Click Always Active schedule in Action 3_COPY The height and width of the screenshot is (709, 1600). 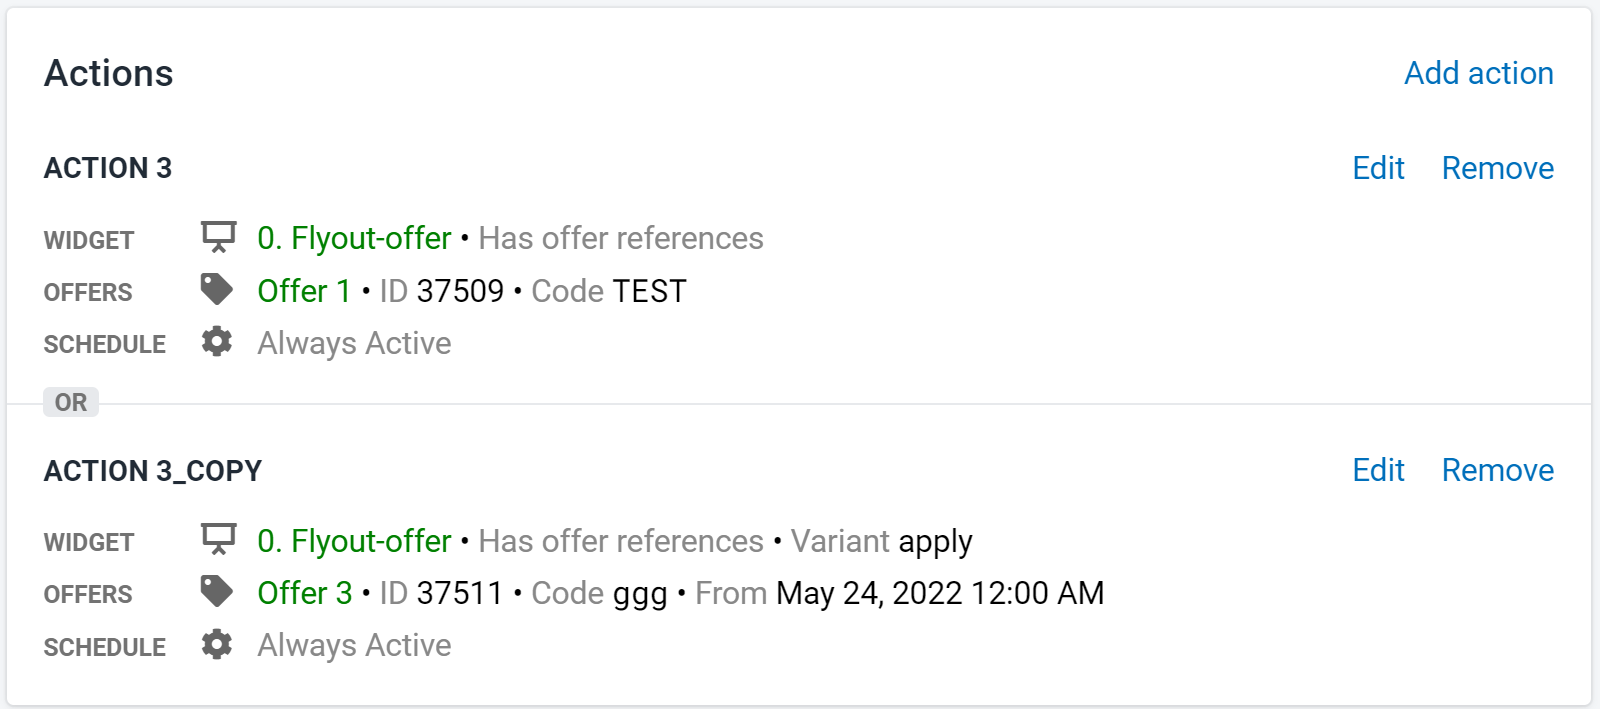pyautogui.click(x=354, y=646)
